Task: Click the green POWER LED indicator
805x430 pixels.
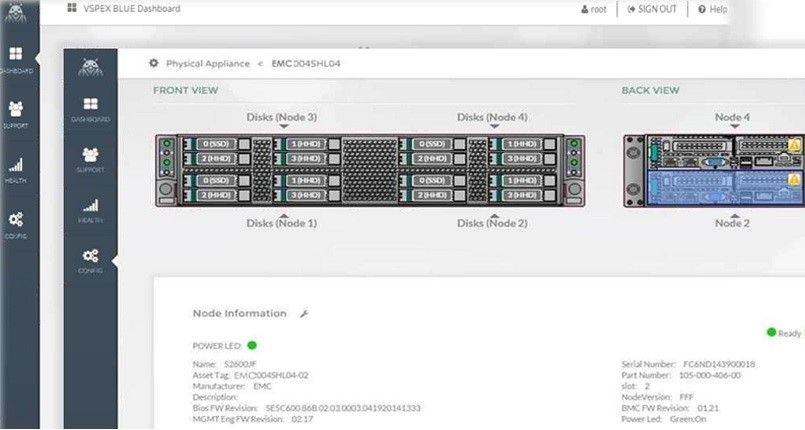Action: click(x=252, y=345)
